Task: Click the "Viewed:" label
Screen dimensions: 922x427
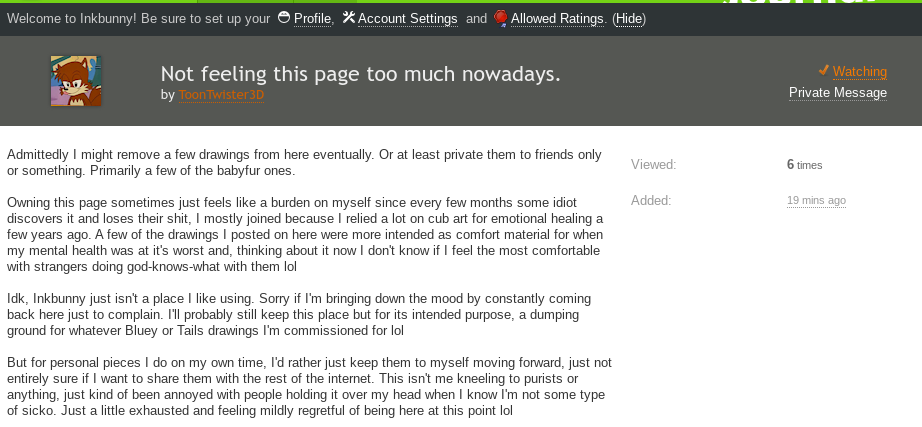Action: point(653,165)
